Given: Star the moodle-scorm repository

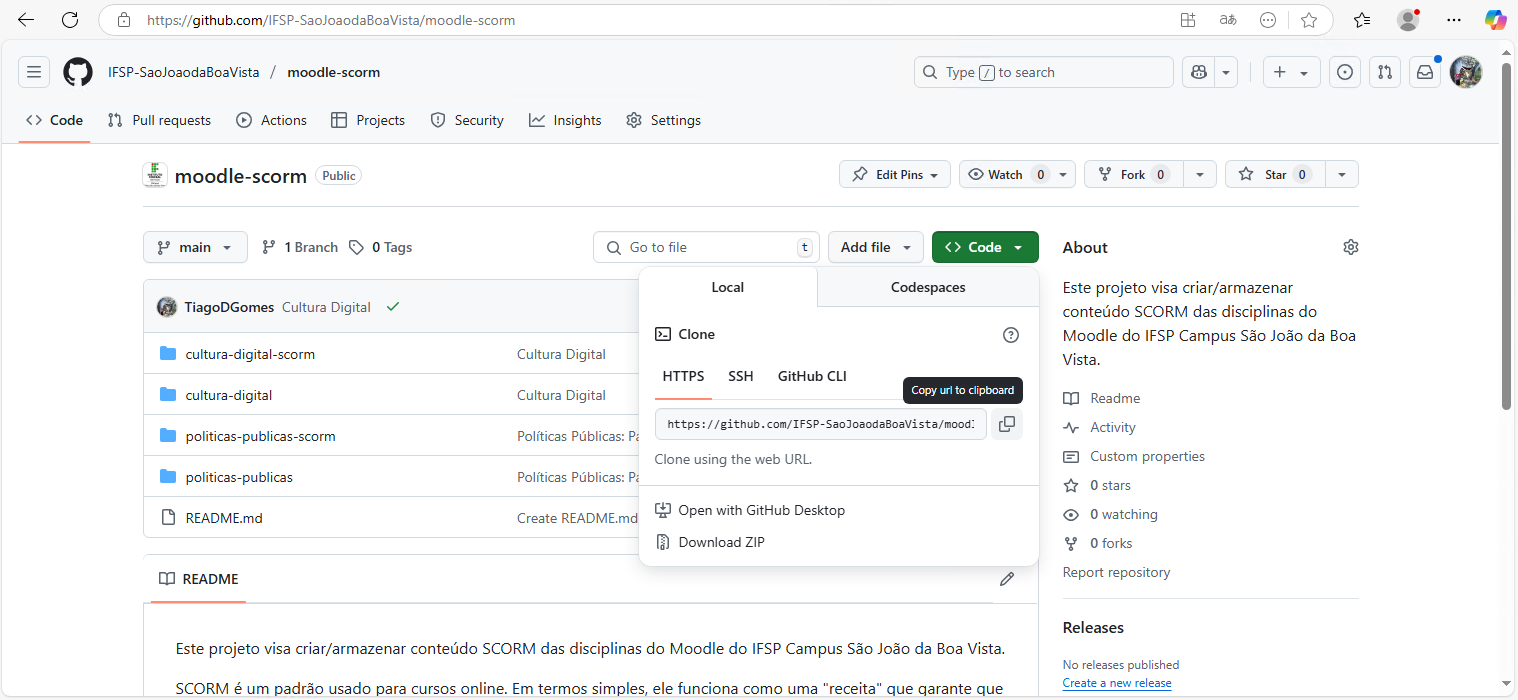Looking at the screenshot, I should (x=1275, y=174).
